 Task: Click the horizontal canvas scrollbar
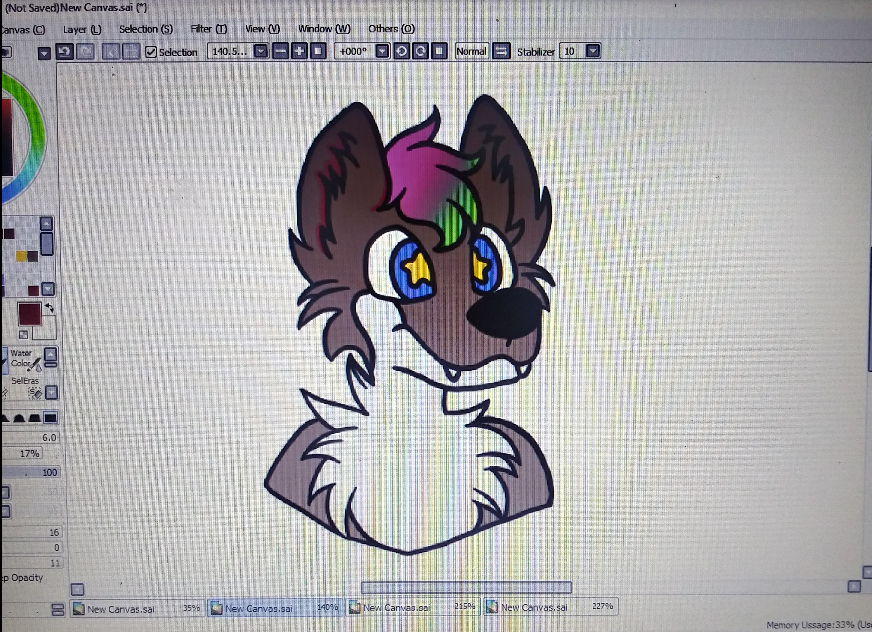[x=466, y=587]
